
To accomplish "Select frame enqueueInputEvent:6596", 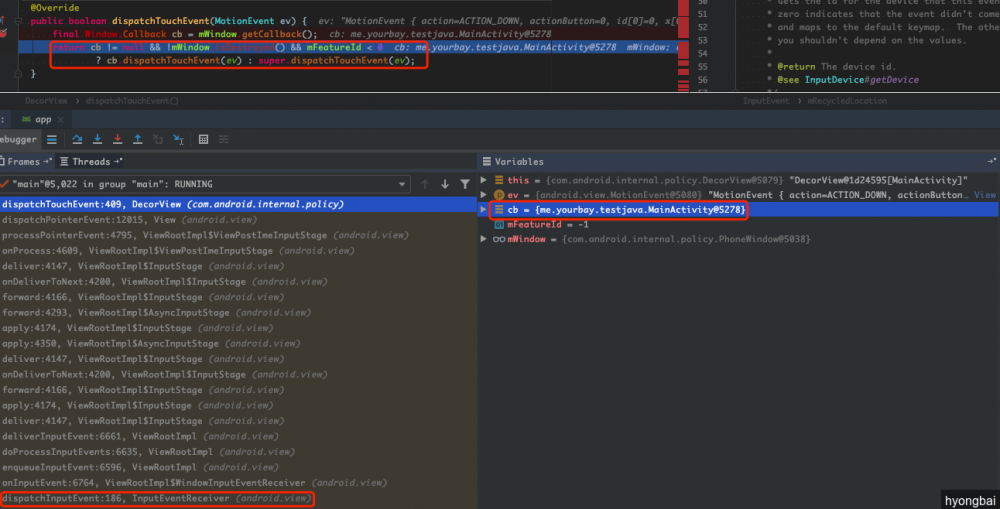I will (238, 467).
